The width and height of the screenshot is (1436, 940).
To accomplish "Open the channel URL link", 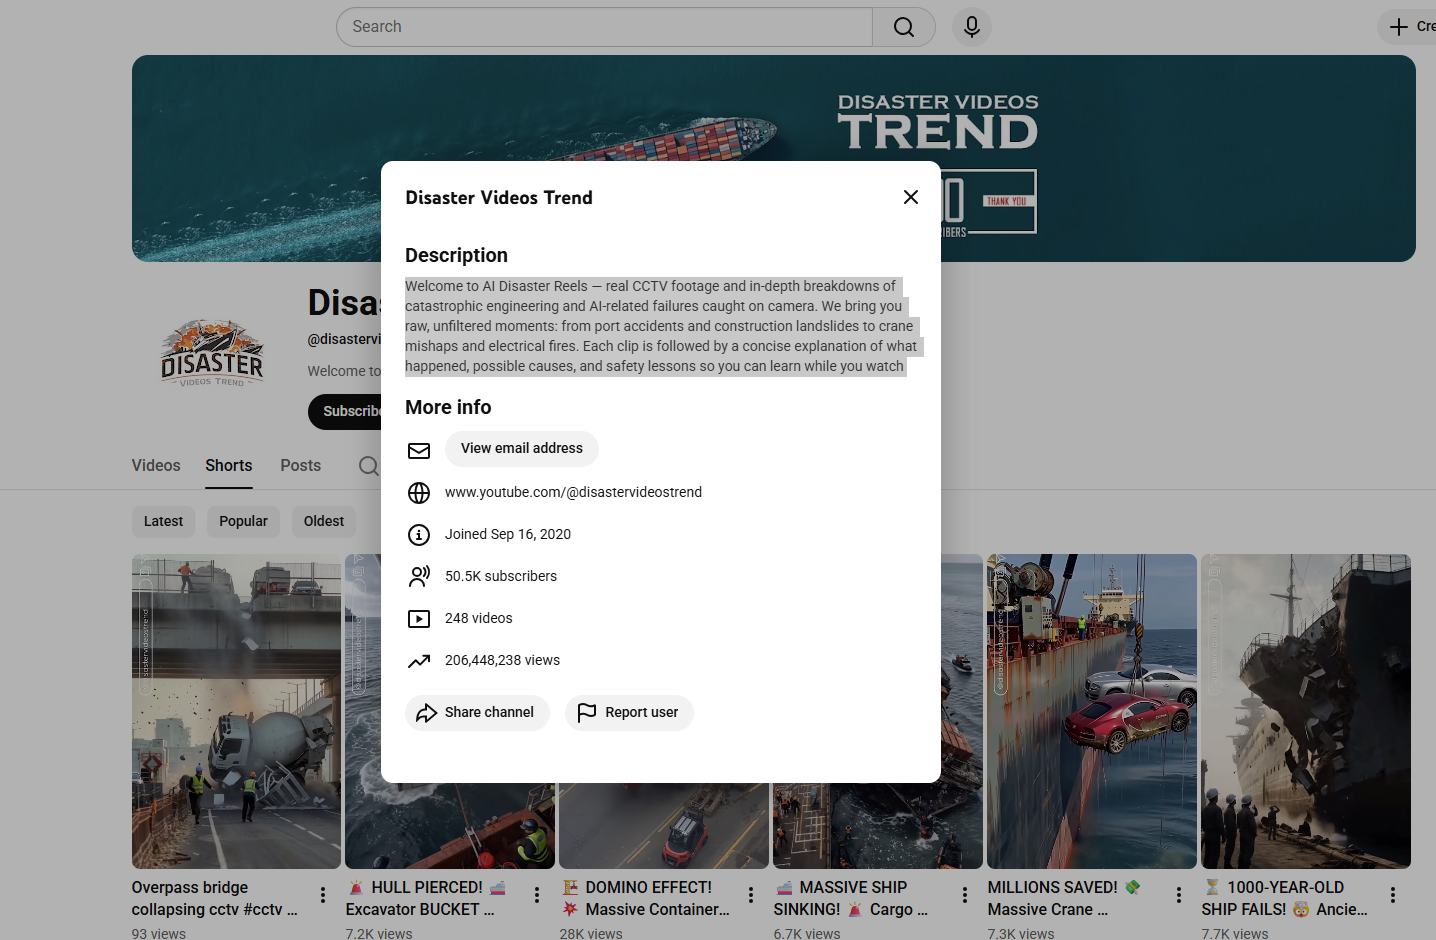I will point(573,492).
